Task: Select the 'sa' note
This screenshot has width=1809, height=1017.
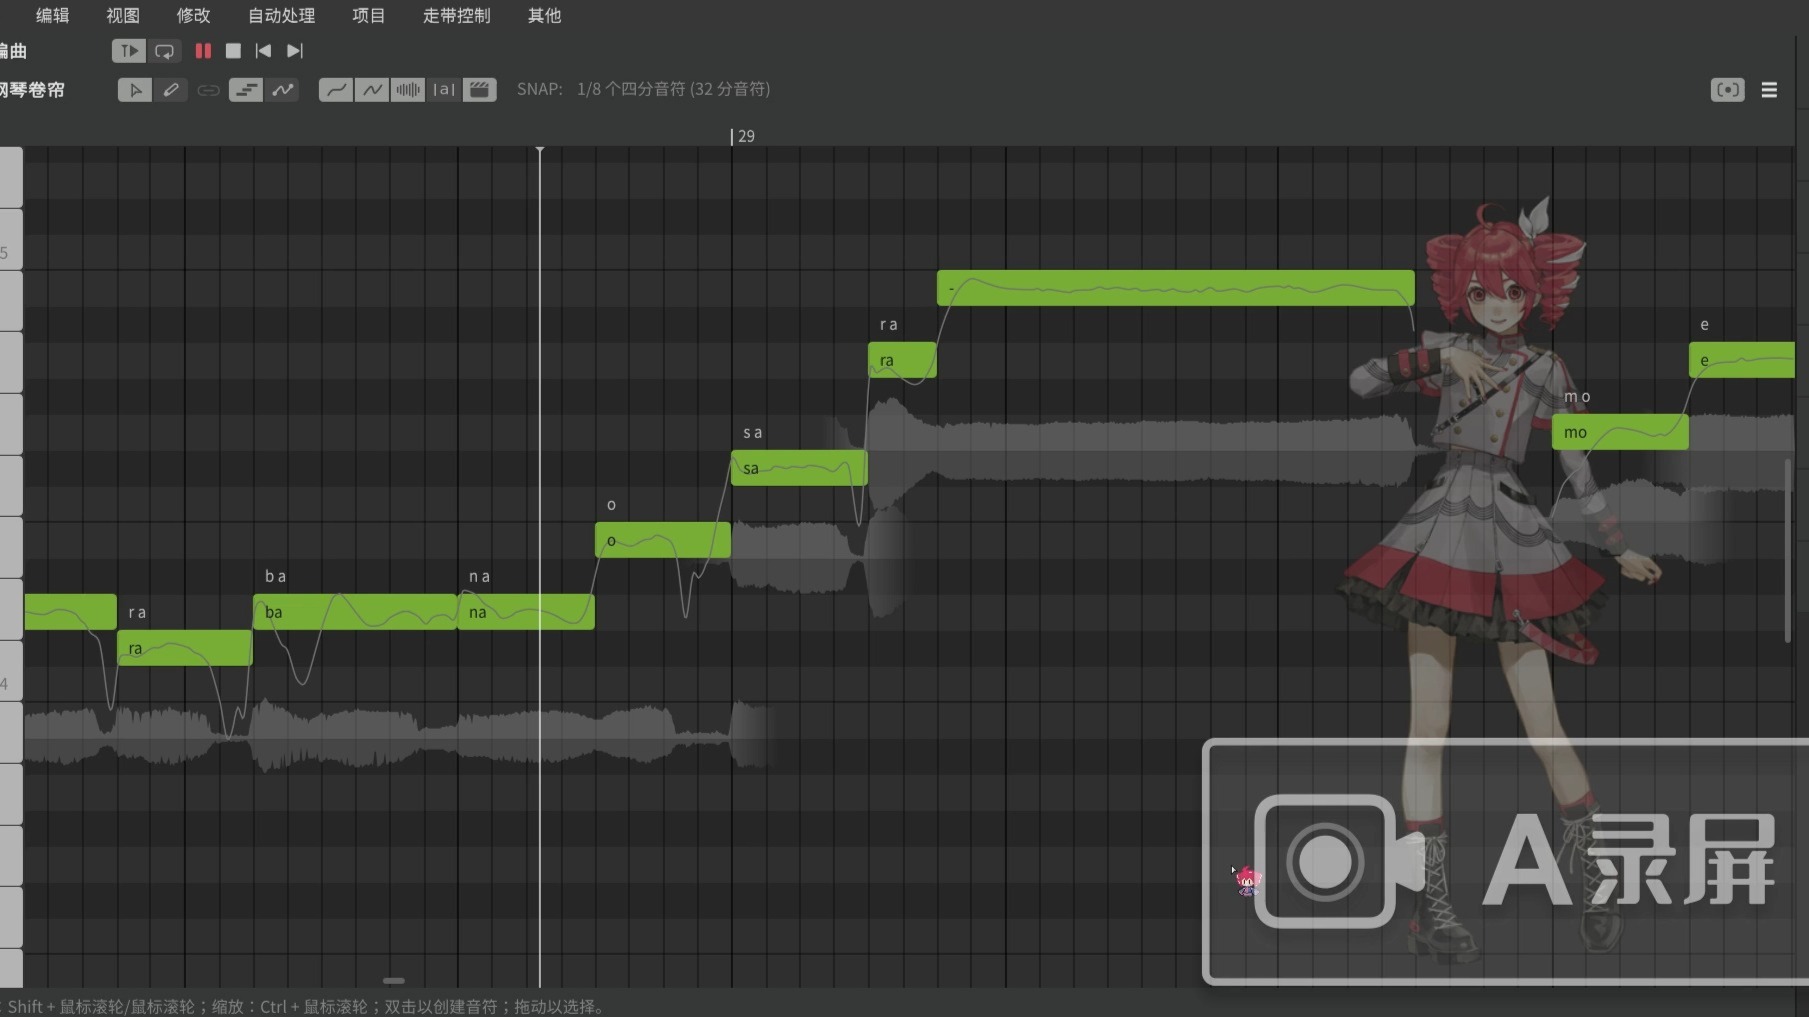Action: pos(799,468)
